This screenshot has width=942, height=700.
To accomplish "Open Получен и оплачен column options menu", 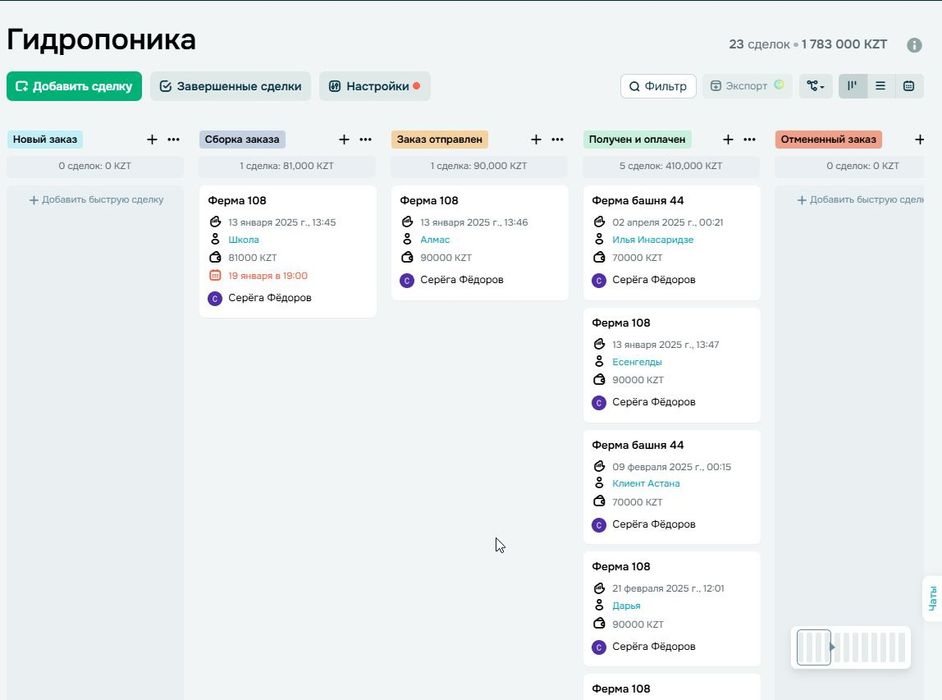I will [749, 139].
